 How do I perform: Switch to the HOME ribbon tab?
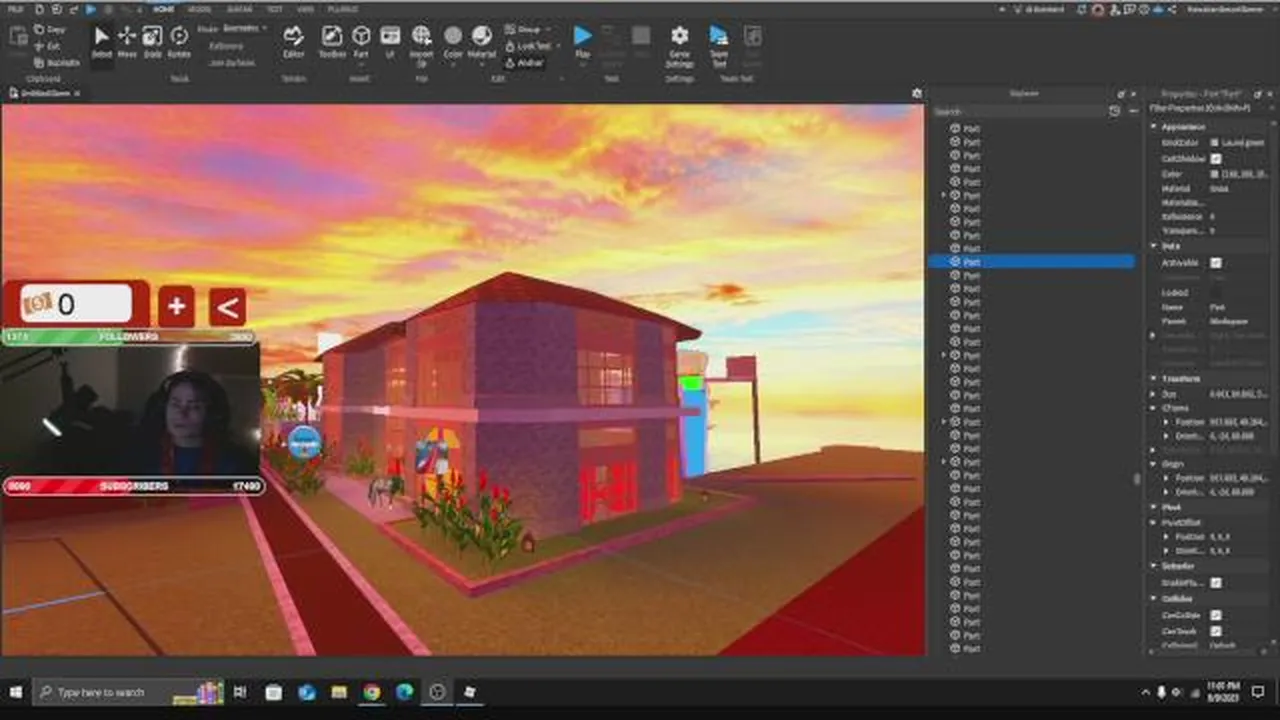(x=164, y=9)
